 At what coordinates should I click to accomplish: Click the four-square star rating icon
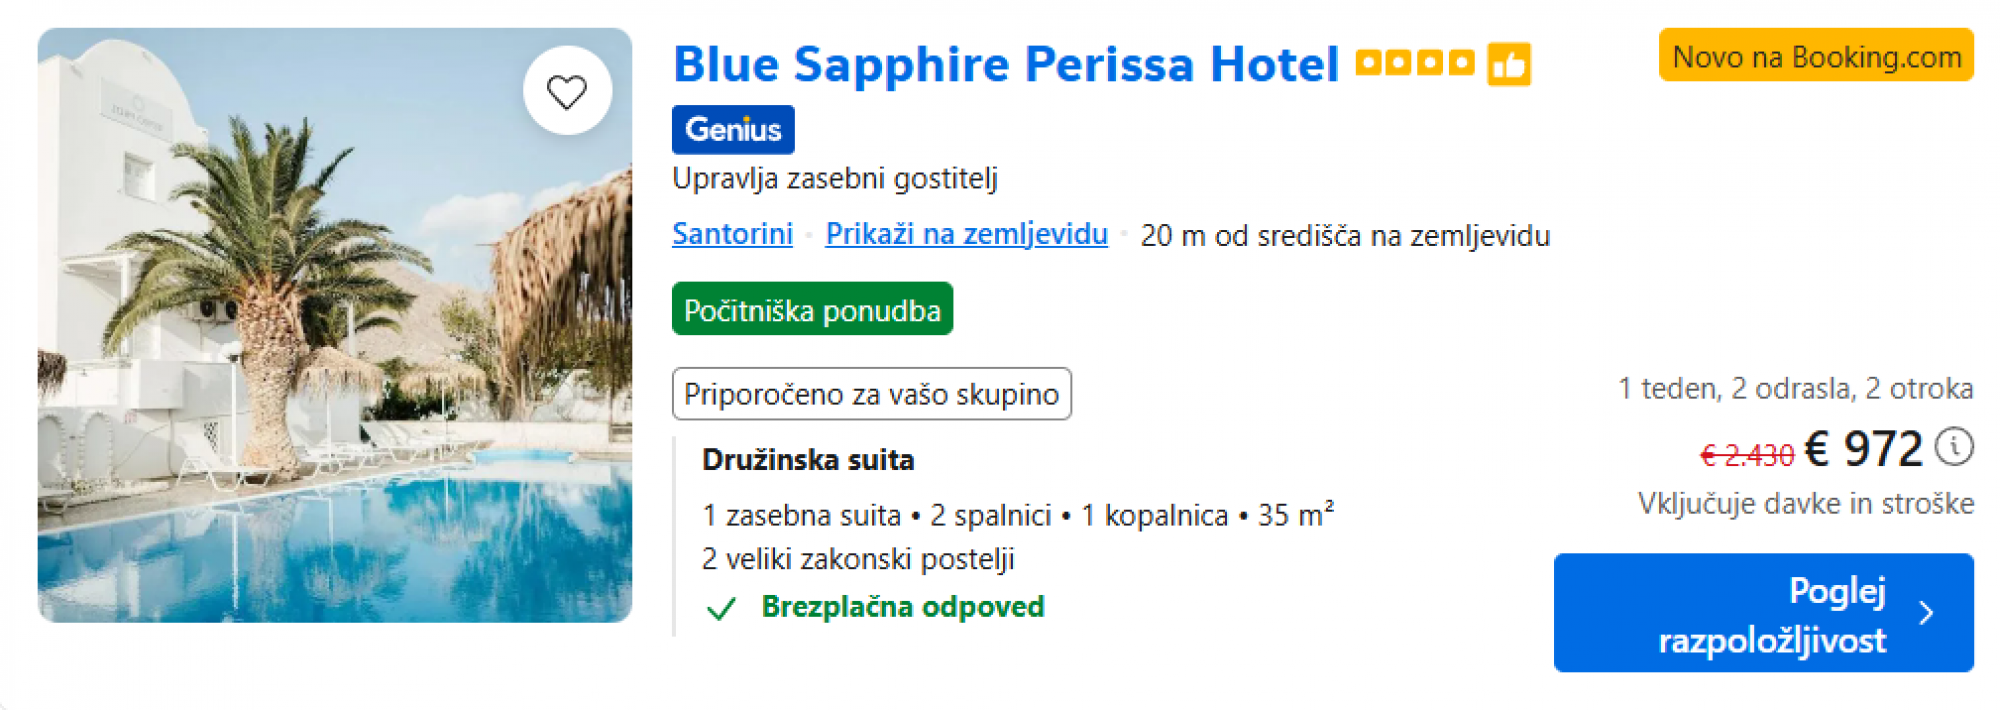coord(1415,63)
